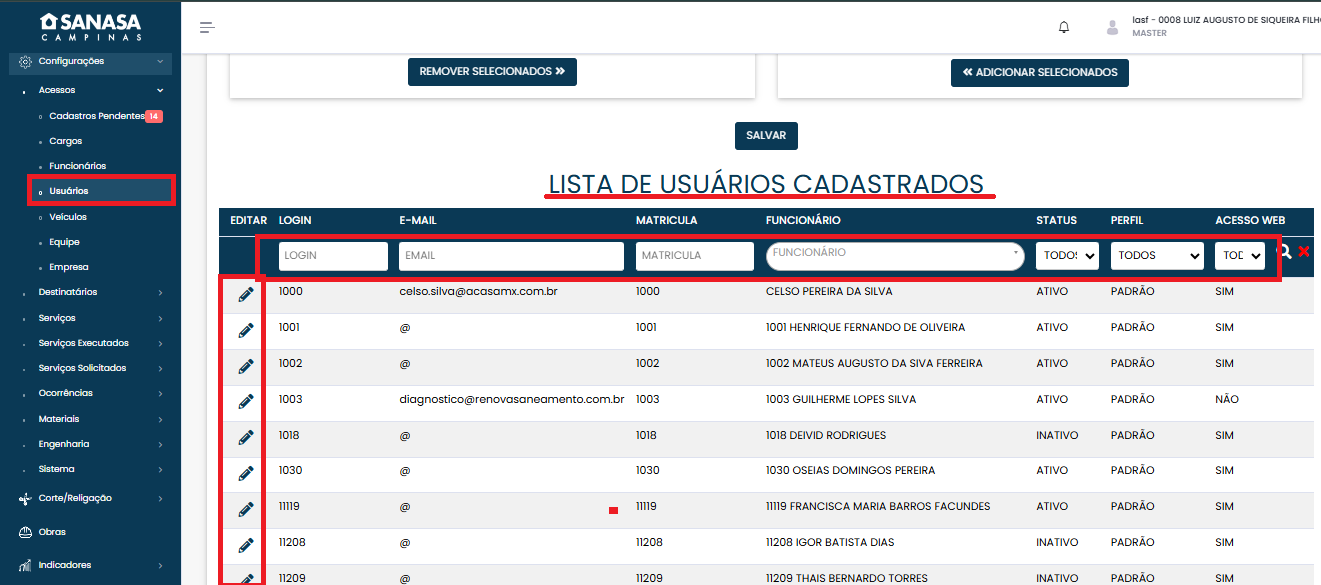This screenshot has height=585, width=1321.
Task: Click the Adicionar Selecionados button
Action: [x=1039, y=73]
